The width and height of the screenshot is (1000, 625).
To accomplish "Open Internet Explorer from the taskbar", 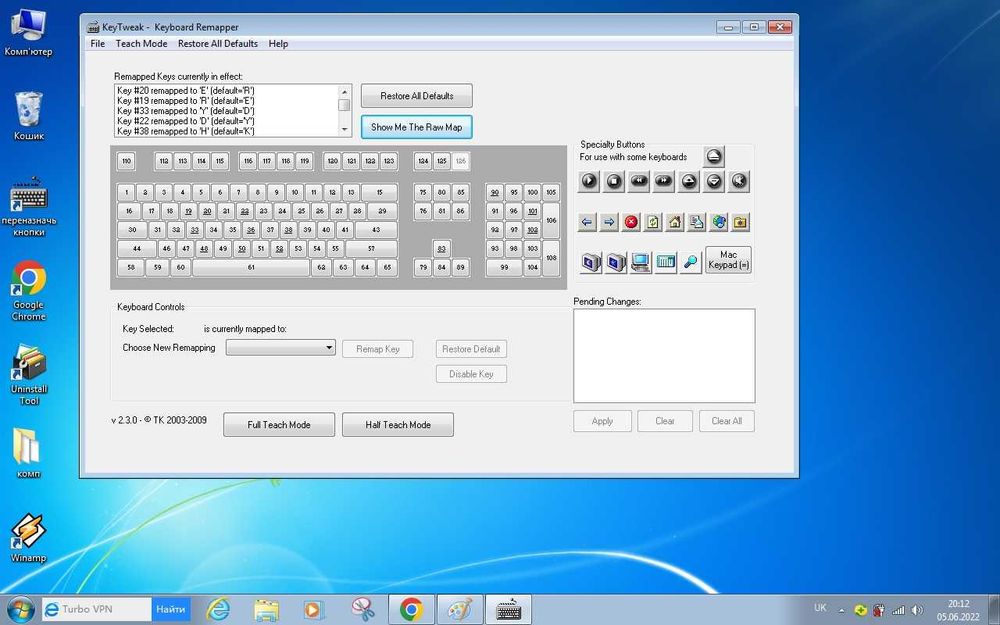I will coord(217,610).
